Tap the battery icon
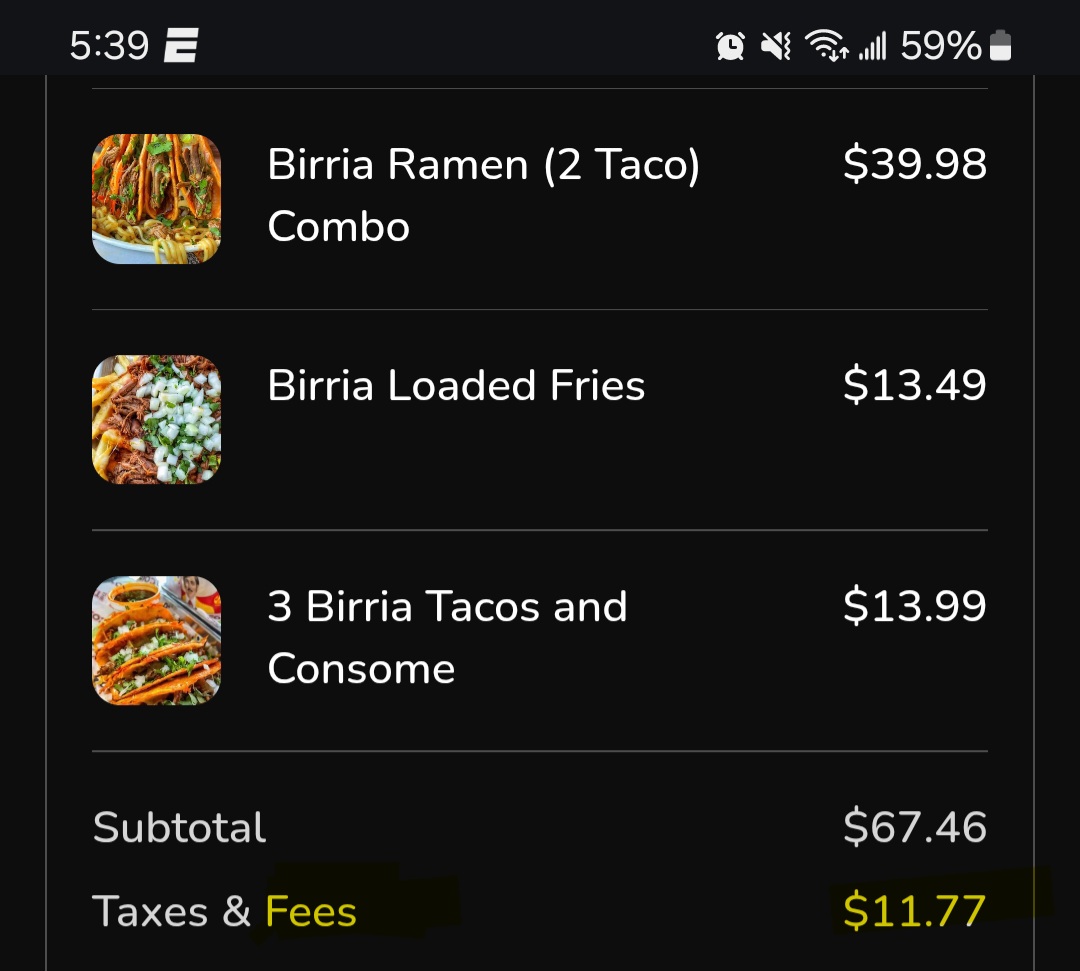 (x=1000, y=45)
